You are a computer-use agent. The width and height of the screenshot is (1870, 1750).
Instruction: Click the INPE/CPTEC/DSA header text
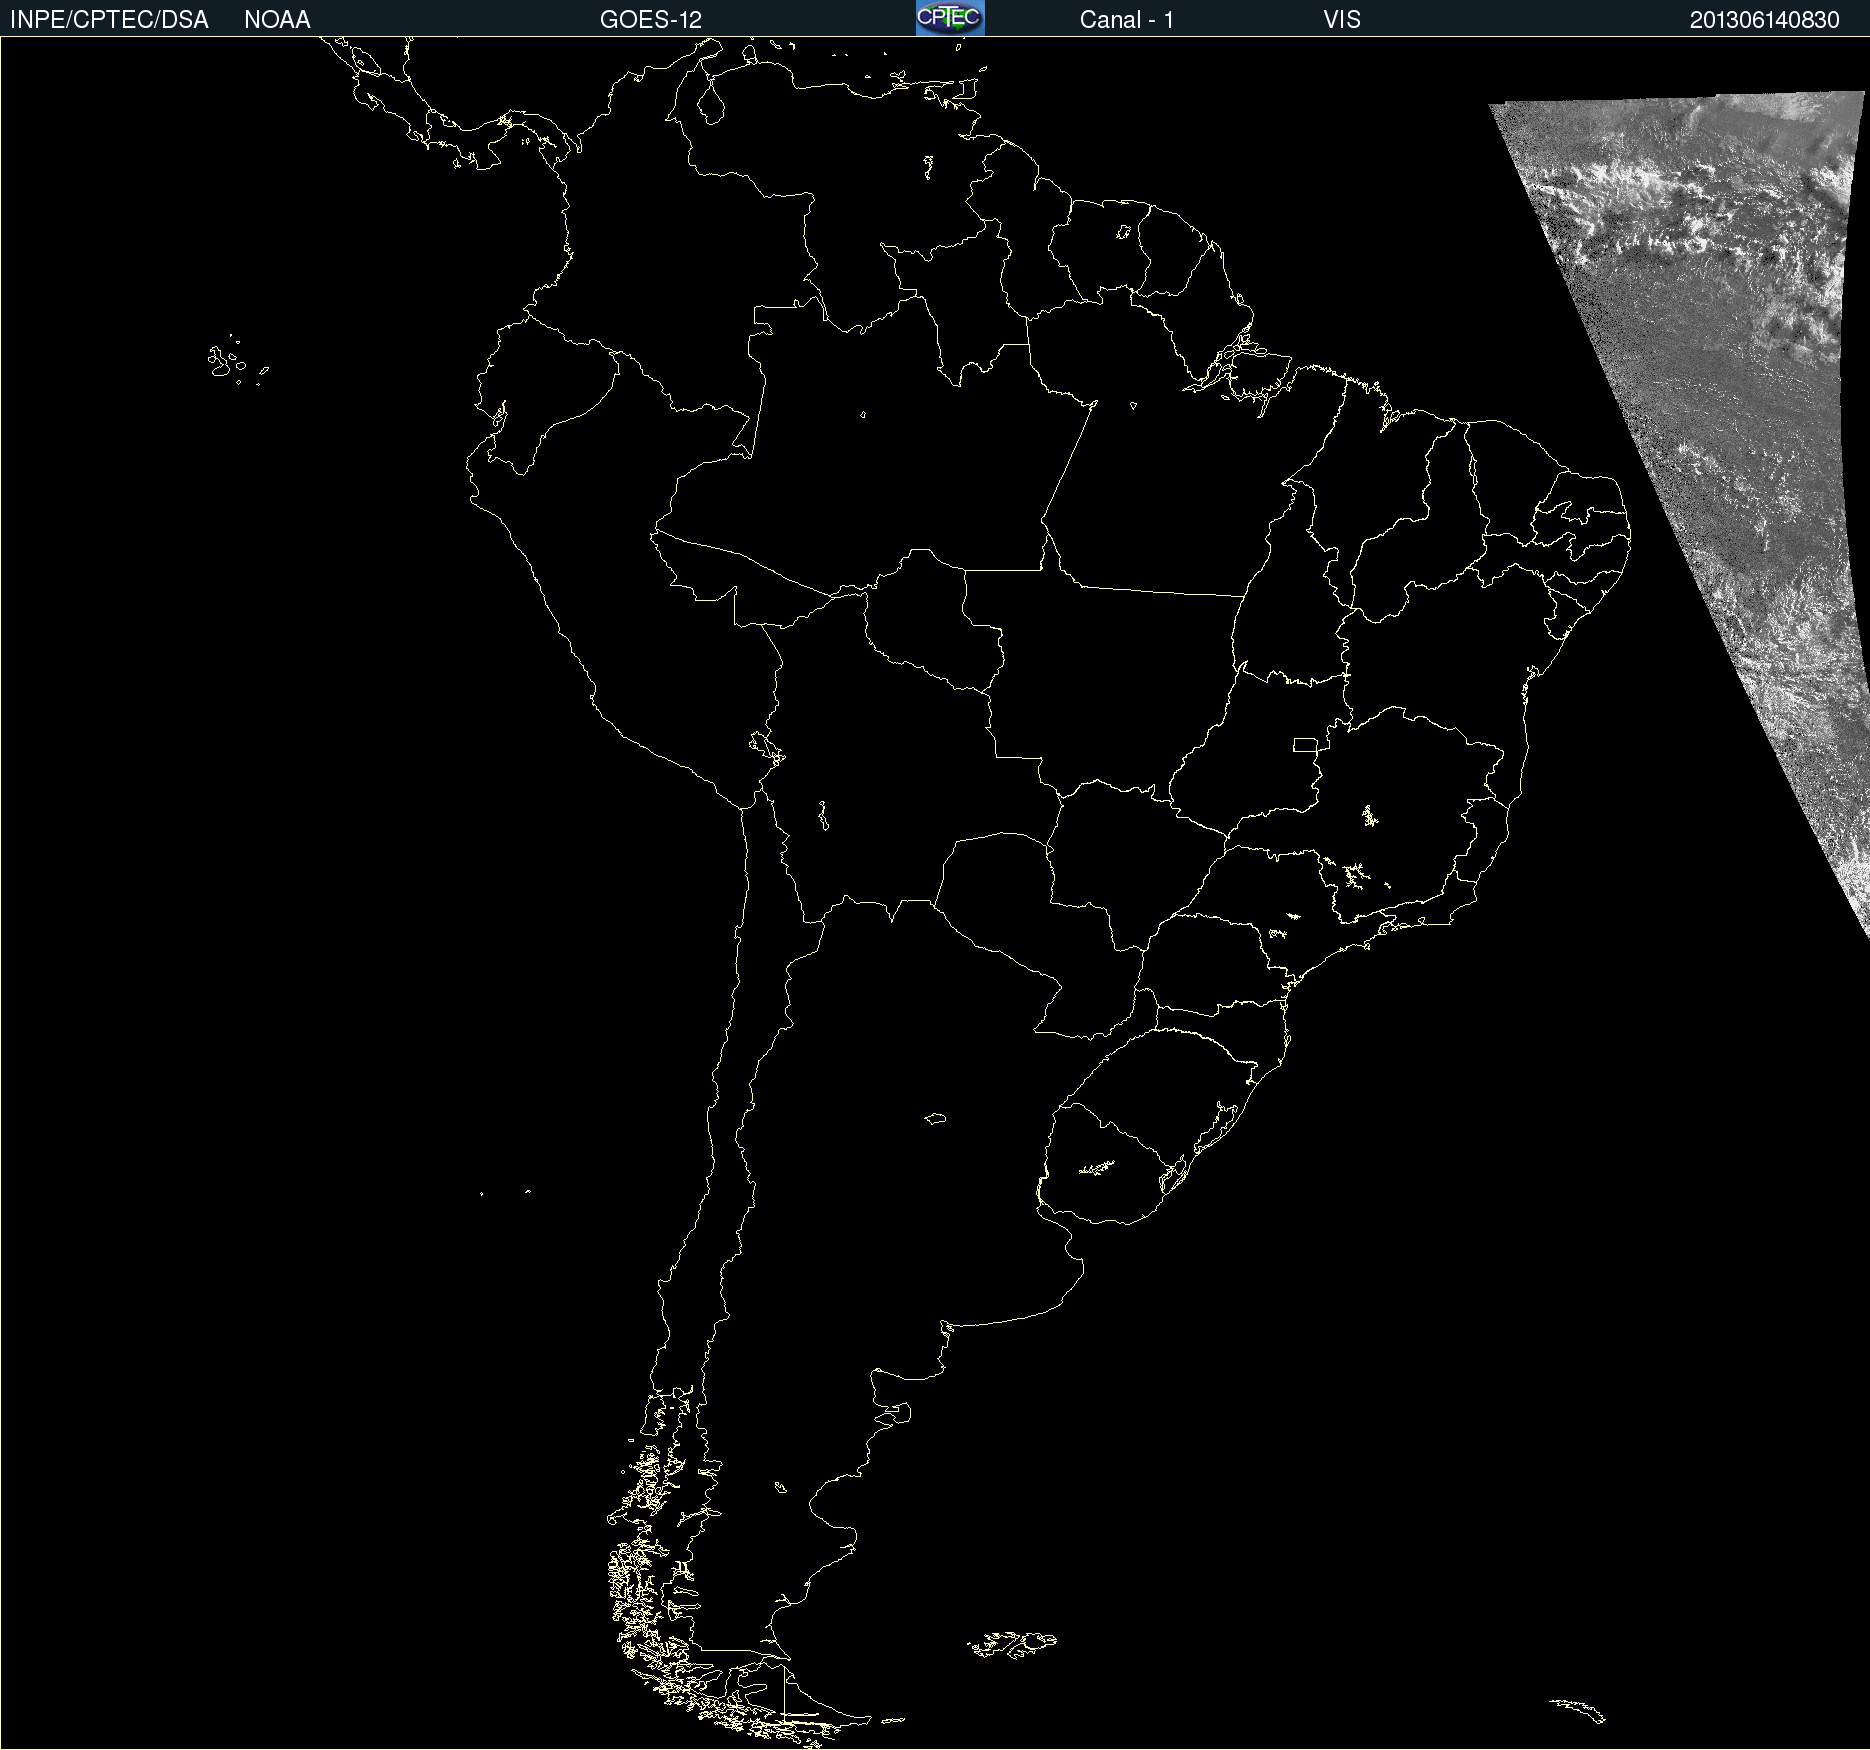(109, 19)
